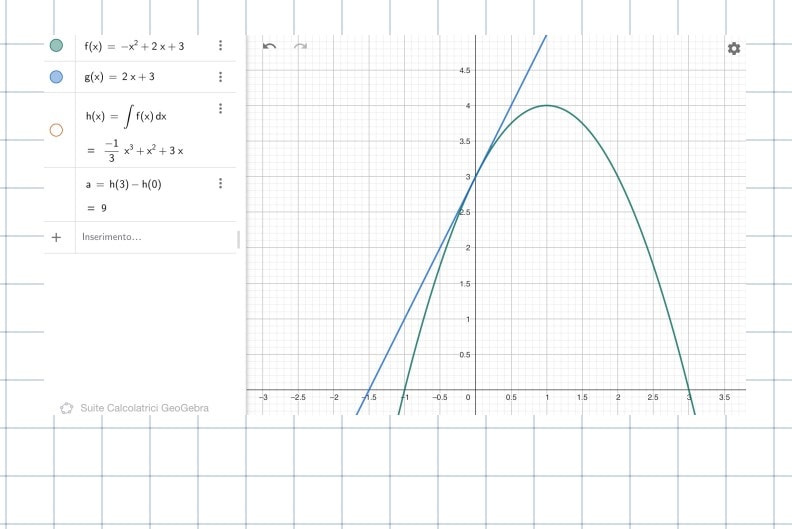Image resolution: width=792 pixels, height=529 pixels.
Task: Toggle visibility of g(x) with blue circle
Action: [56, 77]
